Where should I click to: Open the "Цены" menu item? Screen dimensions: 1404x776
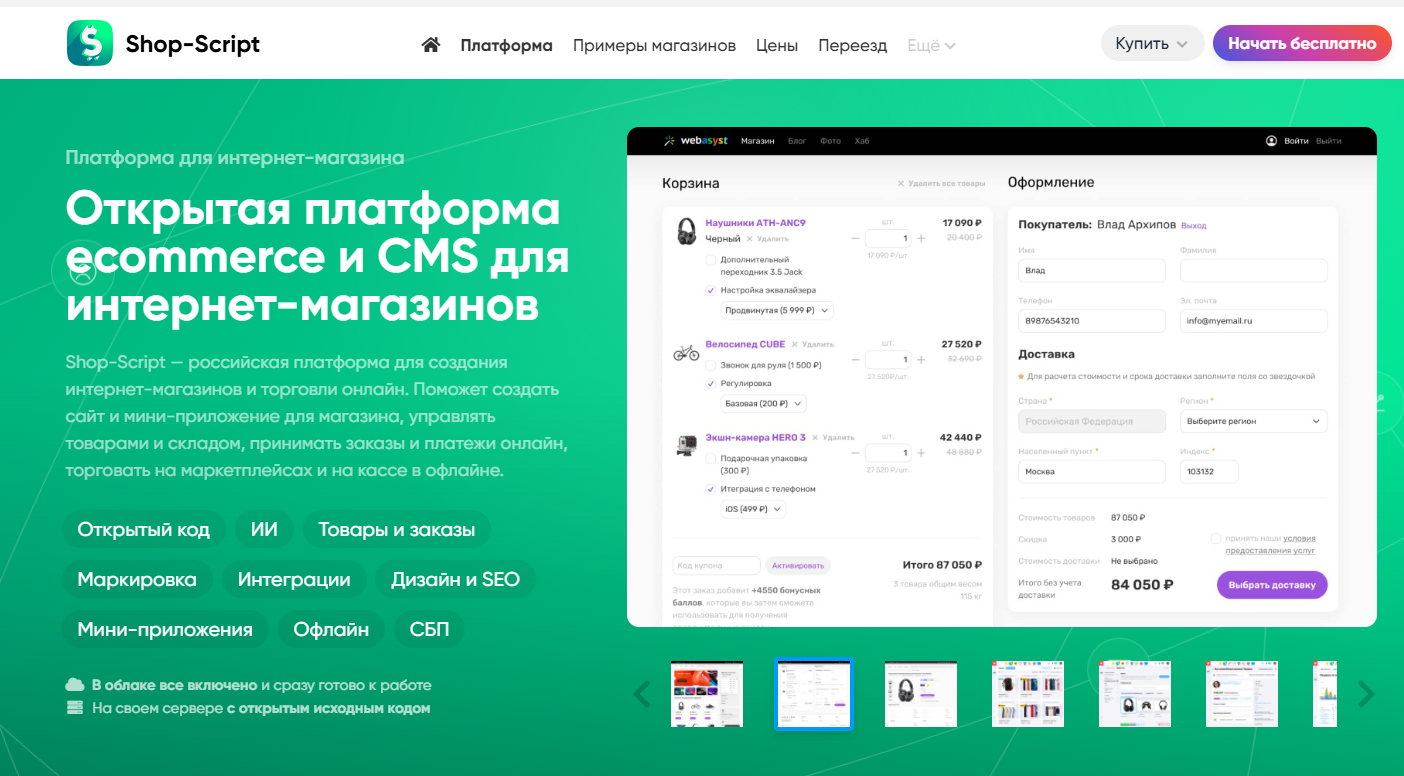(x=777, y=45)
